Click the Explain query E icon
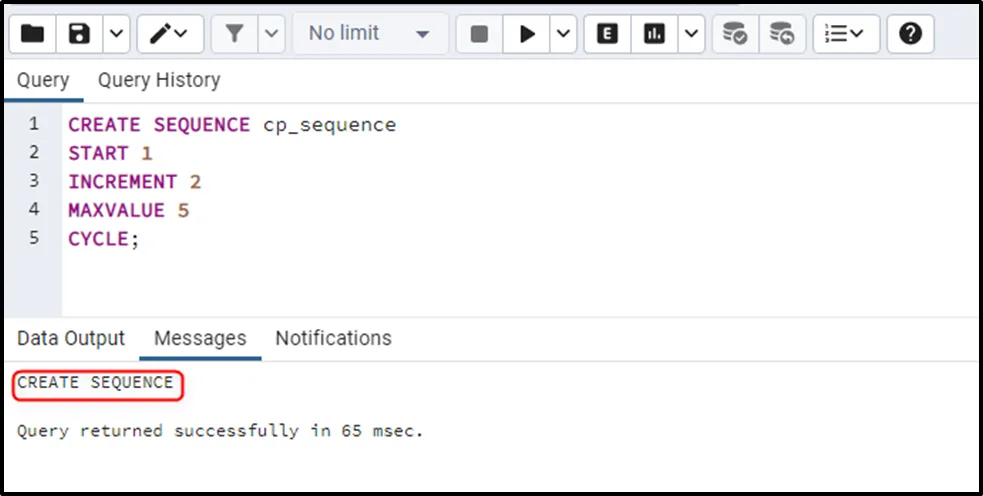 pyautogui.click(x=607, y=34)
